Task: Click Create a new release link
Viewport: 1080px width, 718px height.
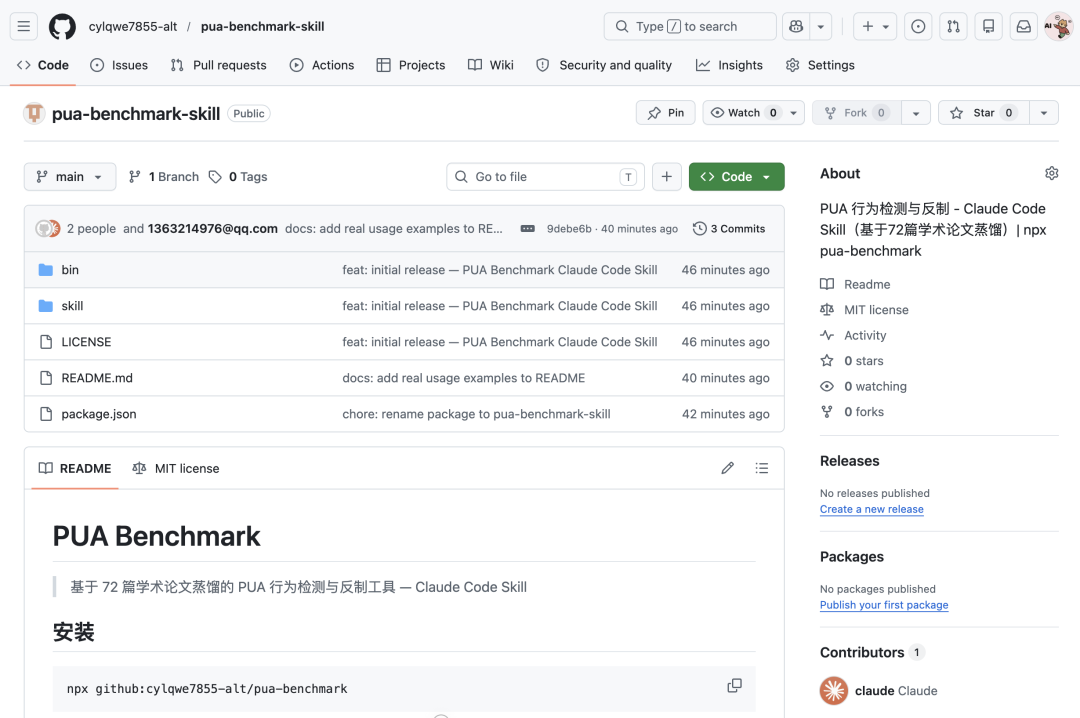Action: coord(871,509)
